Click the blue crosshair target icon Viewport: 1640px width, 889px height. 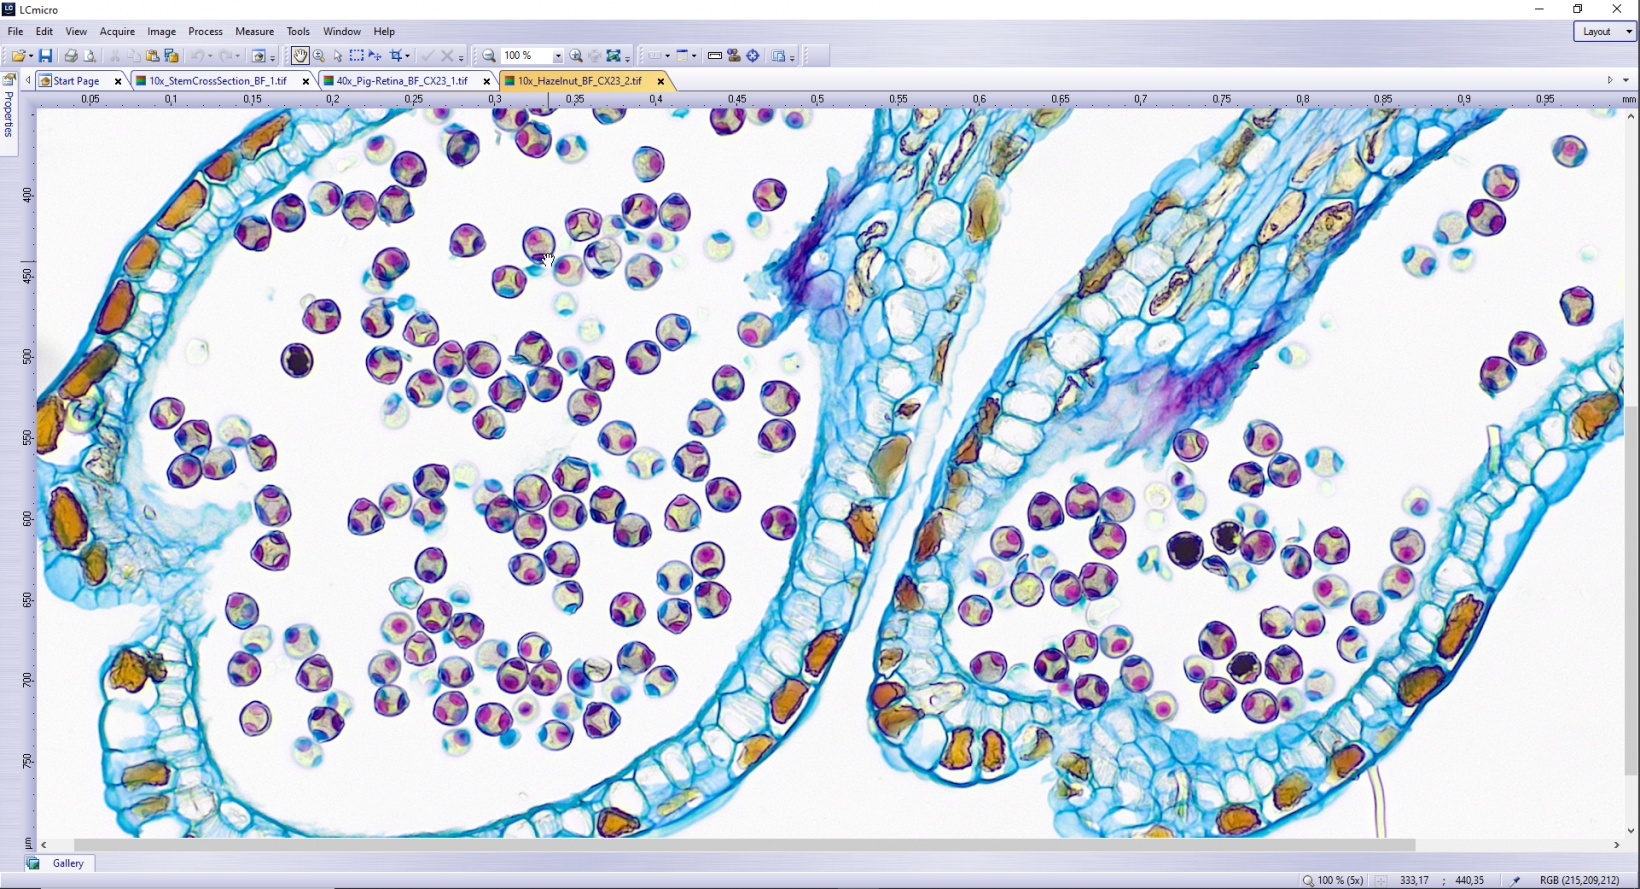pyautogui.click(x=753, y=56)
